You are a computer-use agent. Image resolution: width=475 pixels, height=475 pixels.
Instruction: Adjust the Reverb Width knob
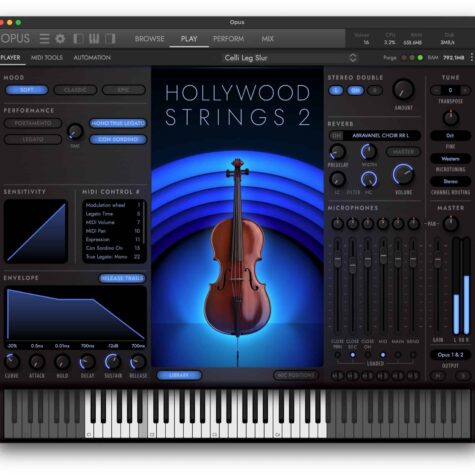click(x=369, y=152)
